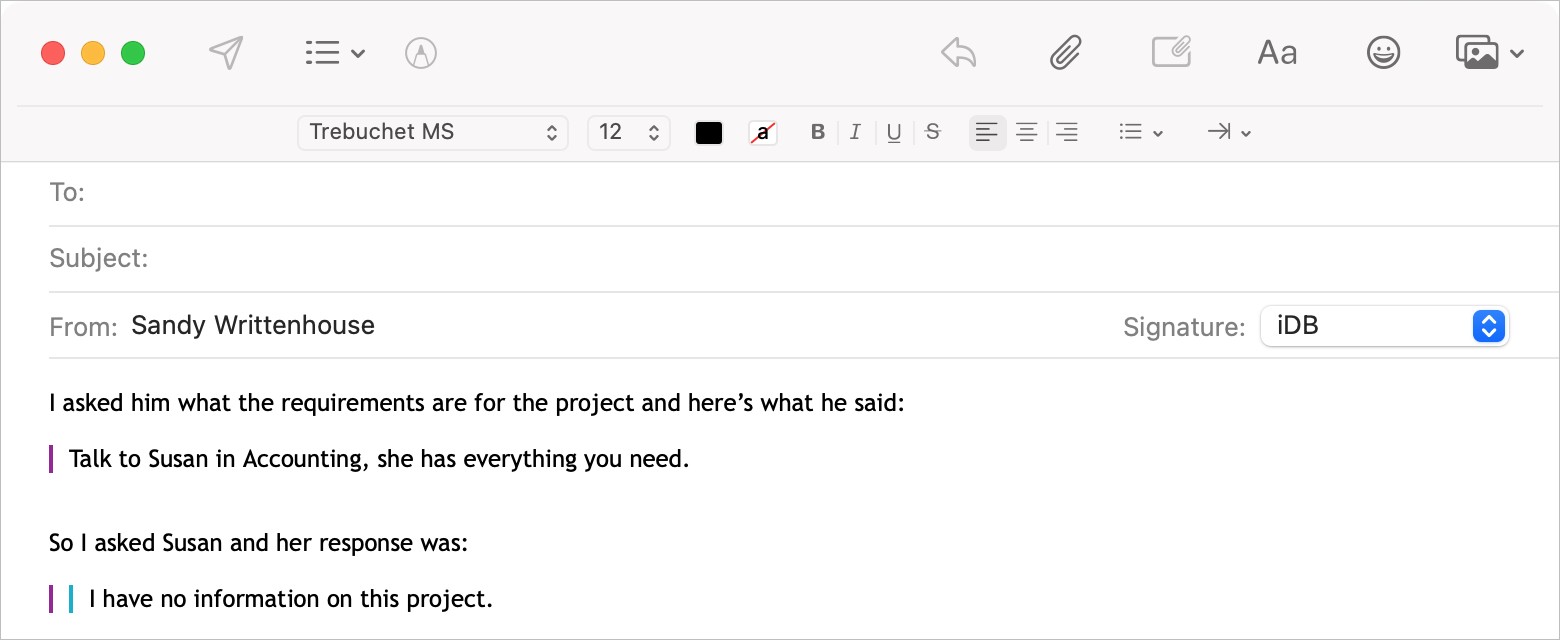1560x640 pixels.
Task: Click the Markup pen icon
Action: click(x=421, y=53)
